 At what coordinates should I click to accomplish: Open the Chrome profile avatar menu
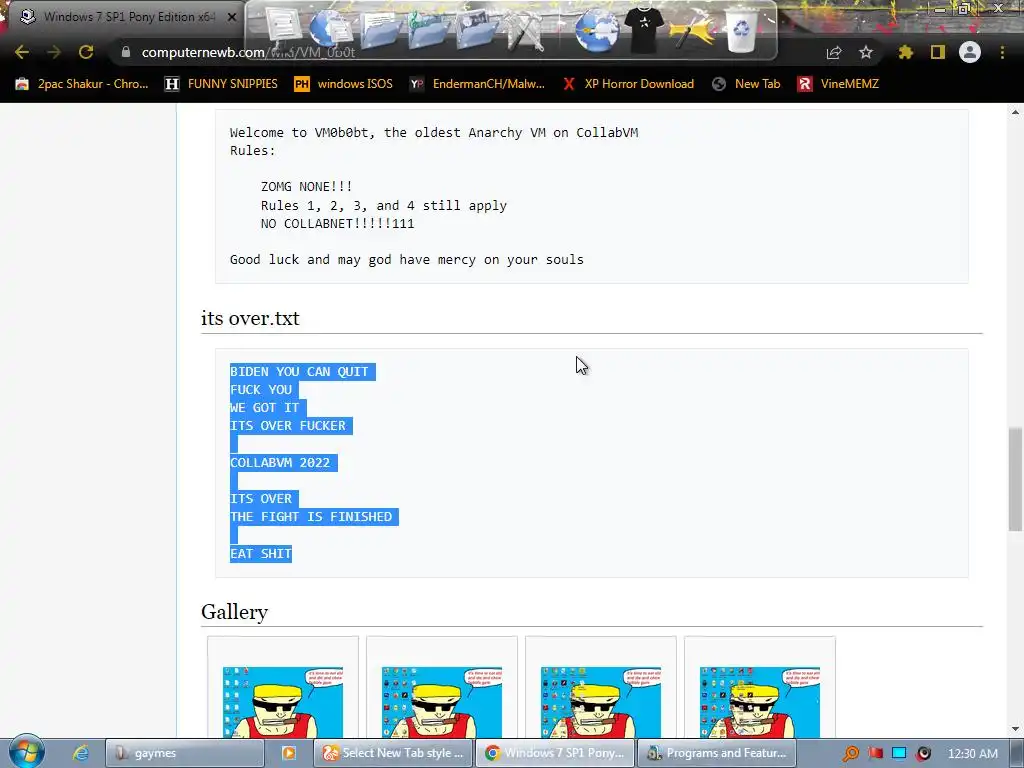970,52
